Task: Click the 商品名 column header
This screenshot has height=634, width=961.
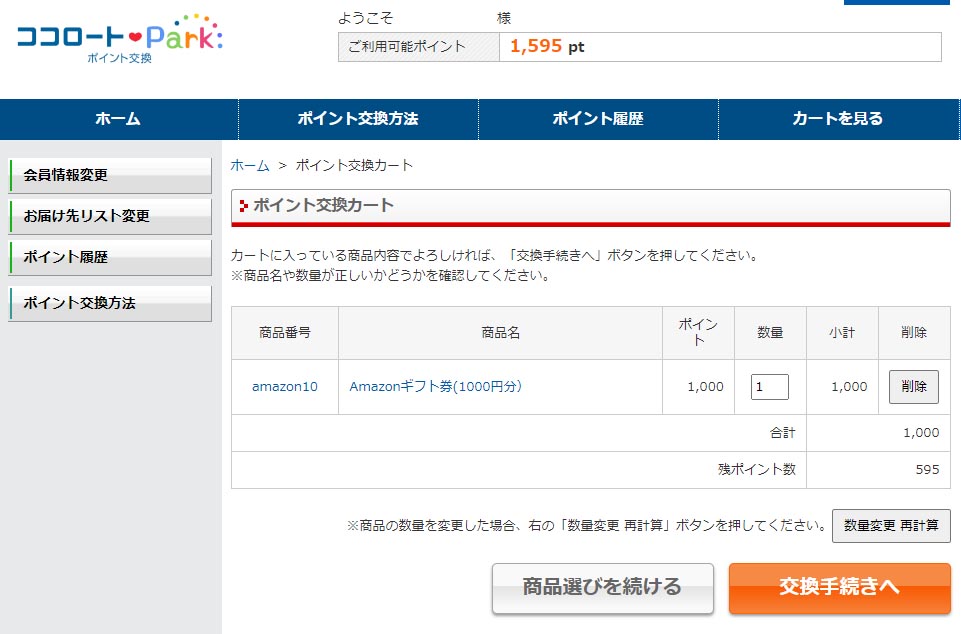Action: tap(501, 333)
